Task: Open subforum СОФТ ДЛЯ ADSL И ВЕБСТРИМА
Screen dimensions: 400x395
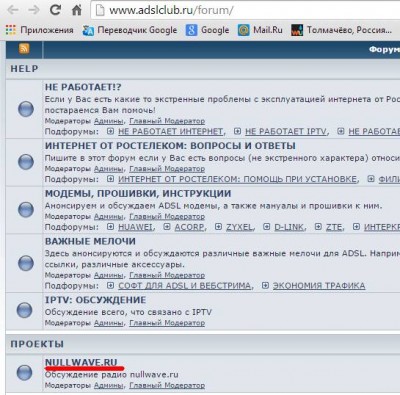Action: tap(185, 286)
